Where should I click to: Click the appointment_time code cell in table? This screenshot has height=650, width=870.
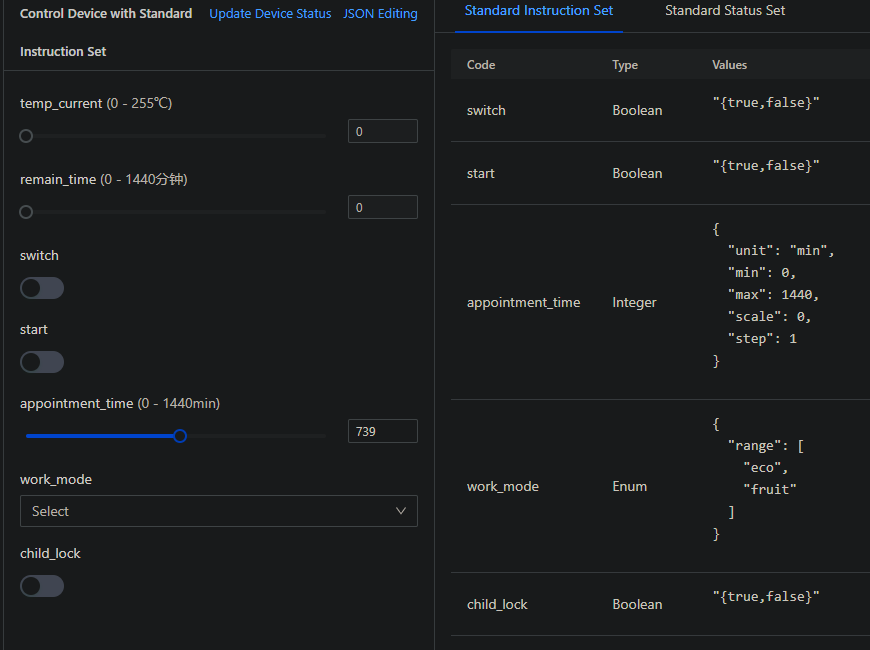pyautogui.click(x=523, y=303)
